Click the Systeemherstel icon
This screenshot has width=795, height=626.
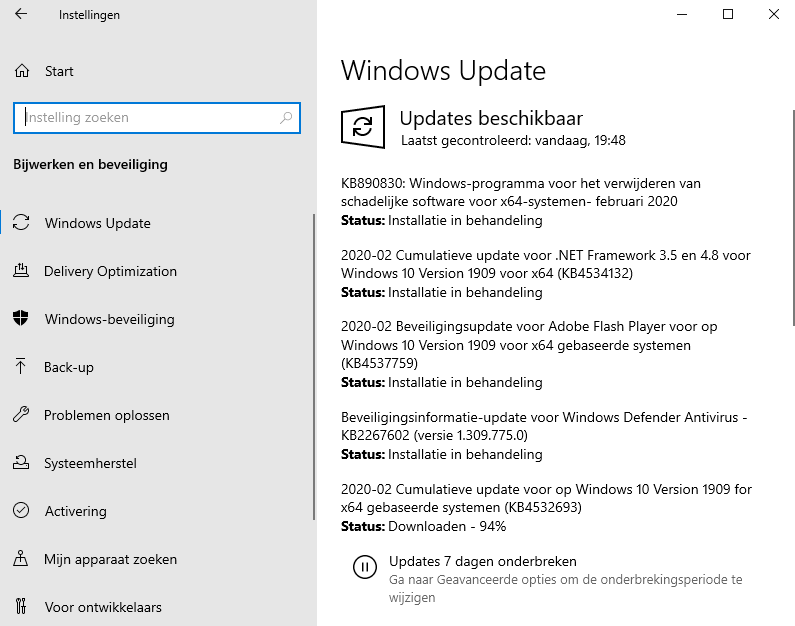(x=21, y=463)
